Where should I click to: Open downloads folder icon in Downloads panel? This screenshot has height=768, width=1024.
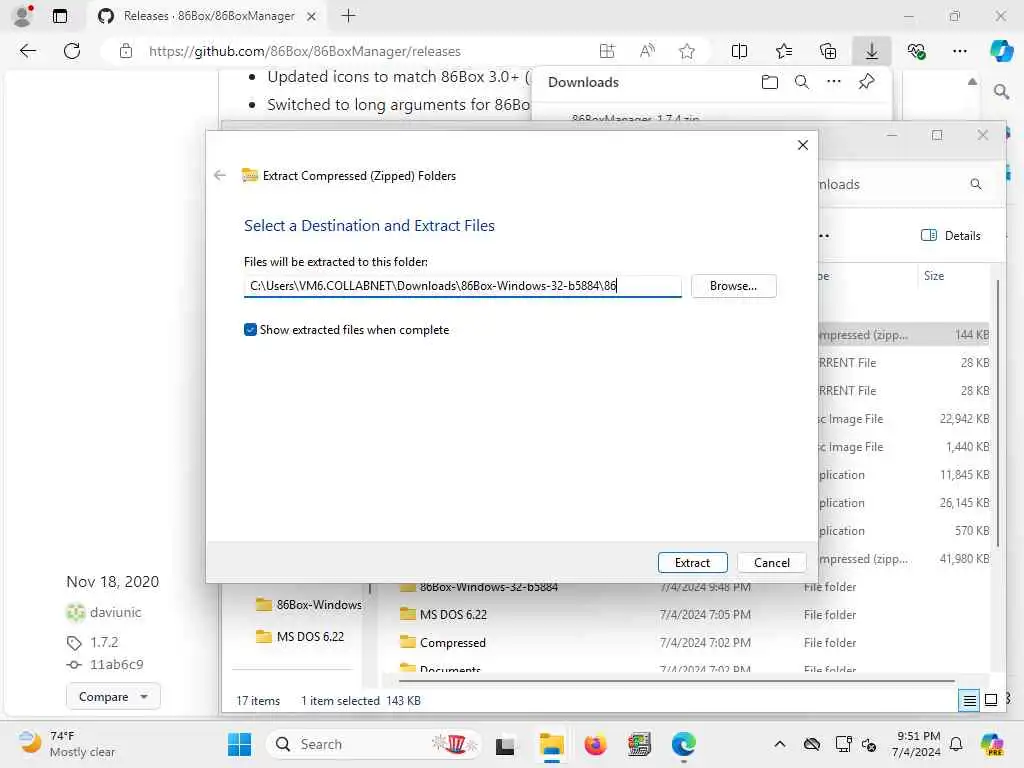(x=770, y=82)
